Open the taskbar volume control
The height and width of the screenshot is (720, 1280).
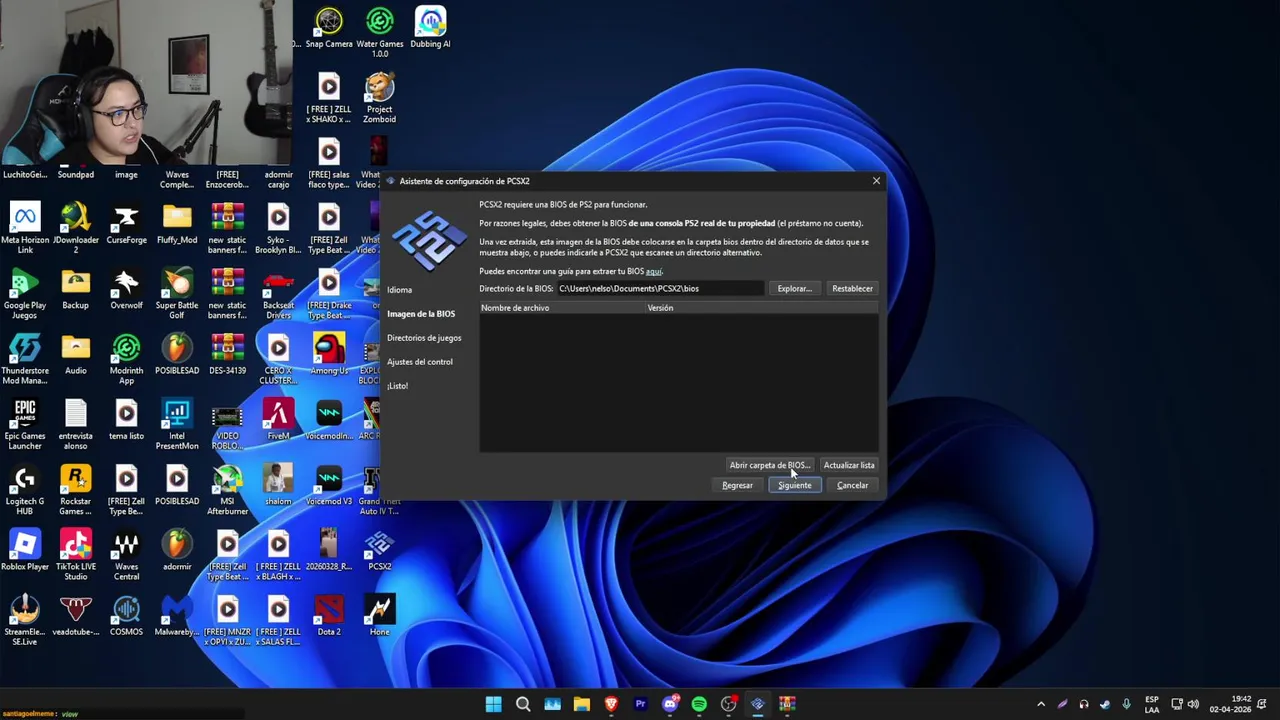point(1193,704)
